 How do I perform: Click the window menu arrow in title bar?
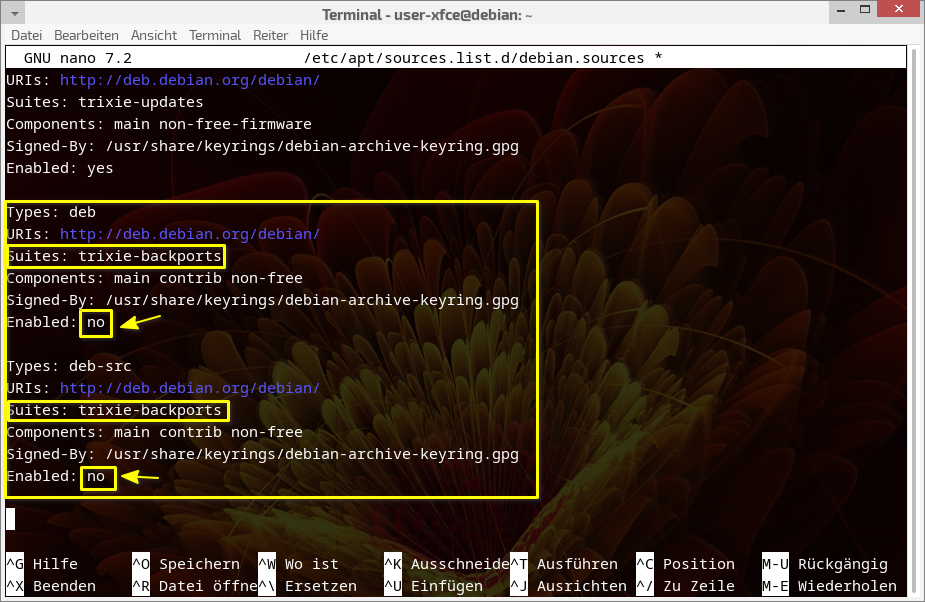pos(15,13)
